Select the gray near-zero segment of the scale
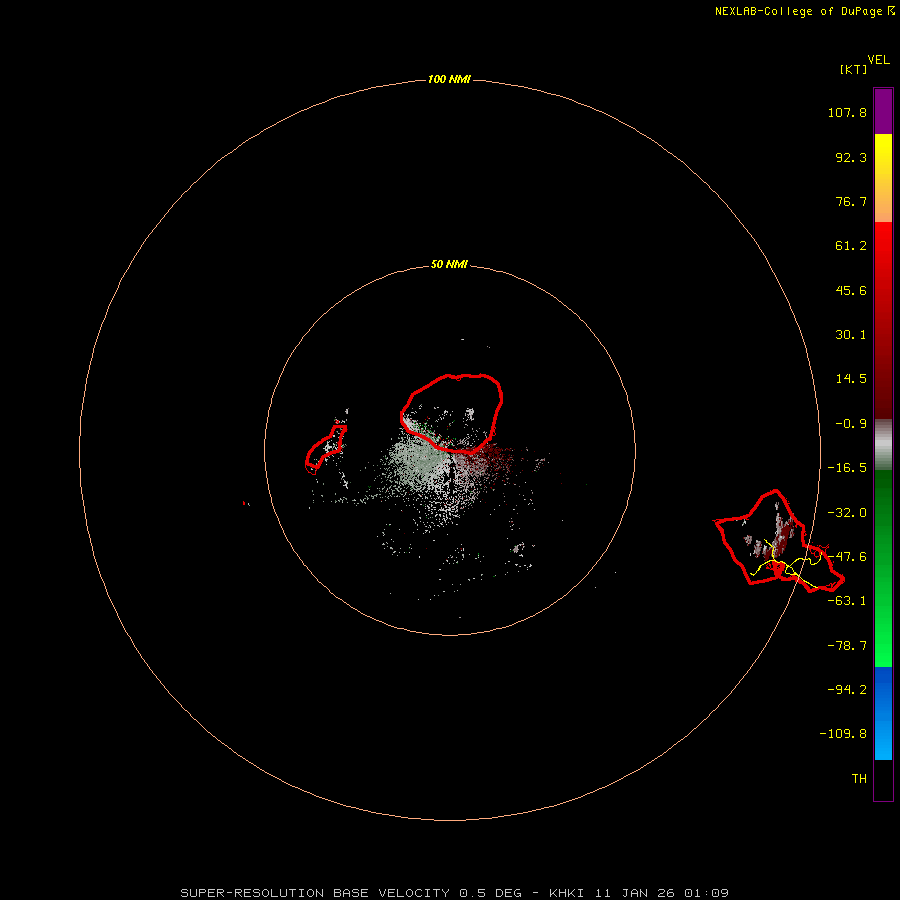 pyautogui.click(x=883, y=445)
